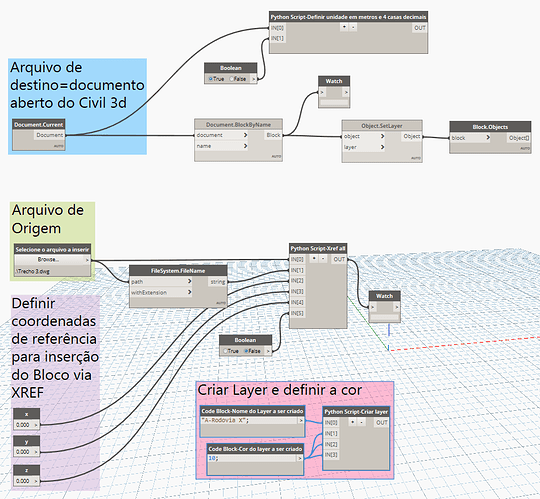Remove input port on Python Script-Definir unidade node
540x499 pixels.
tap(353, 27)
